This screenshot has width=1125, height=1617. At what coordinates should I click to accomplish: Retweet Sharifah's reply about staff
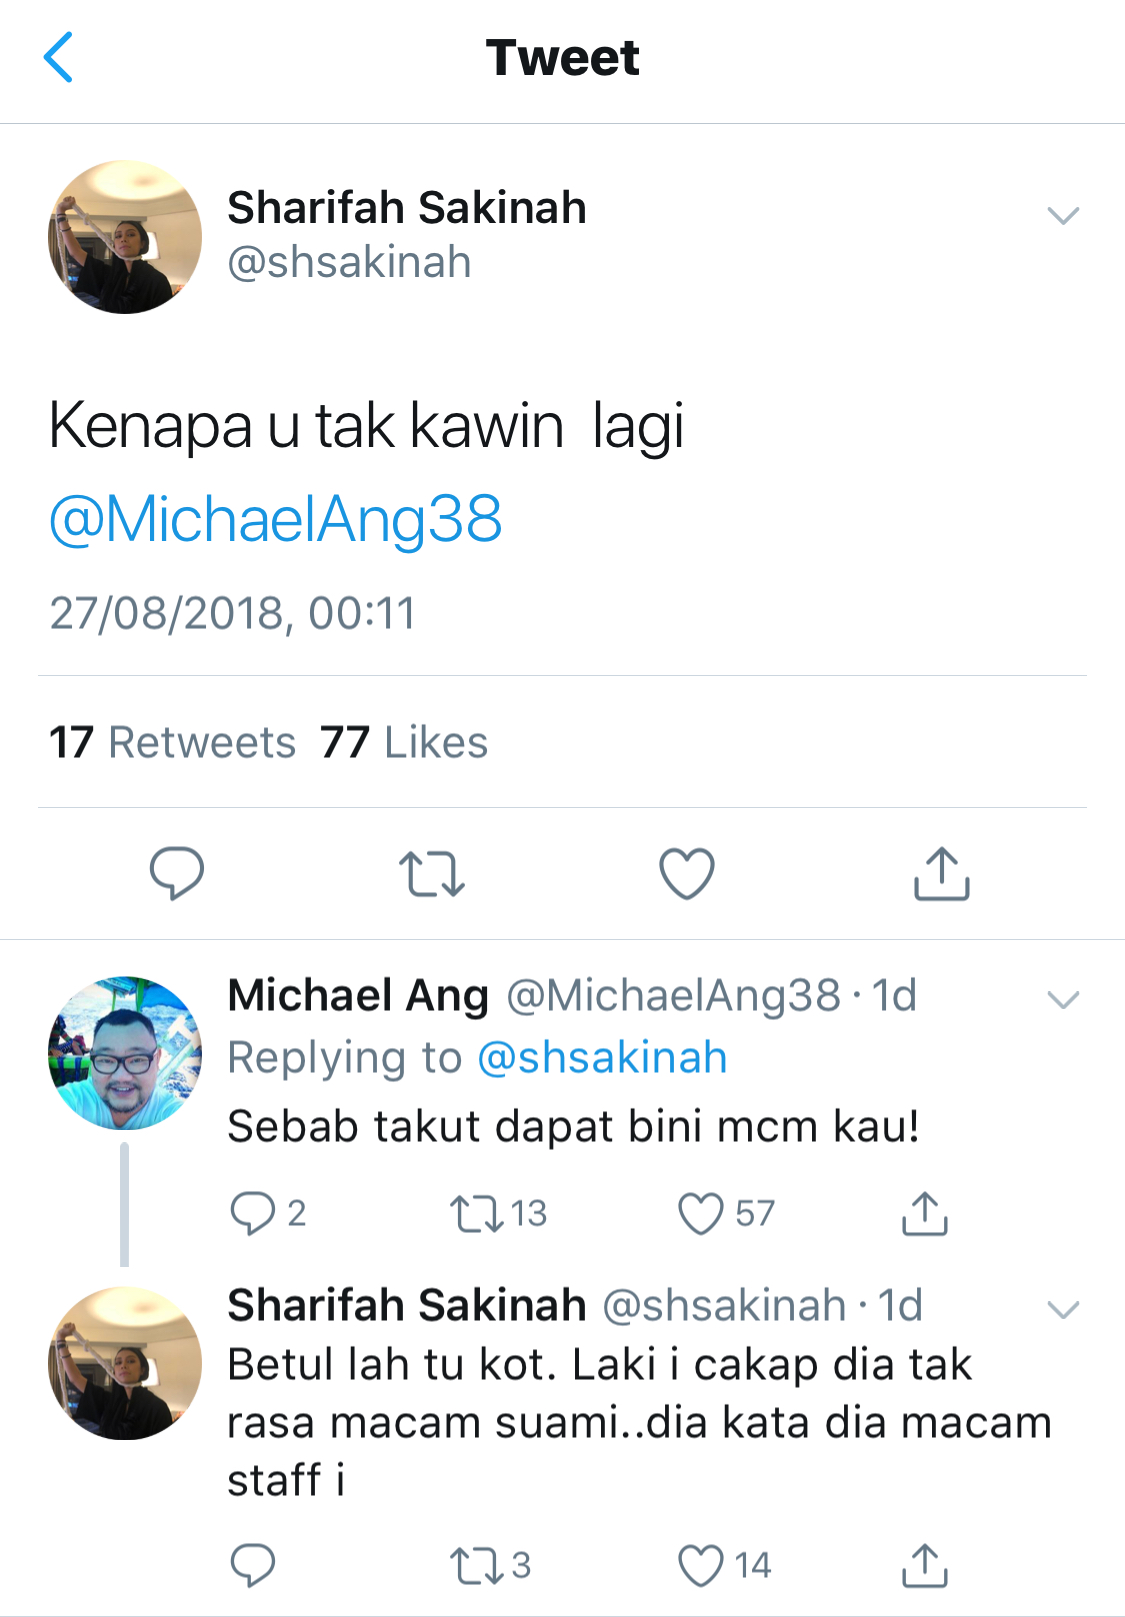click(476, 1565)
